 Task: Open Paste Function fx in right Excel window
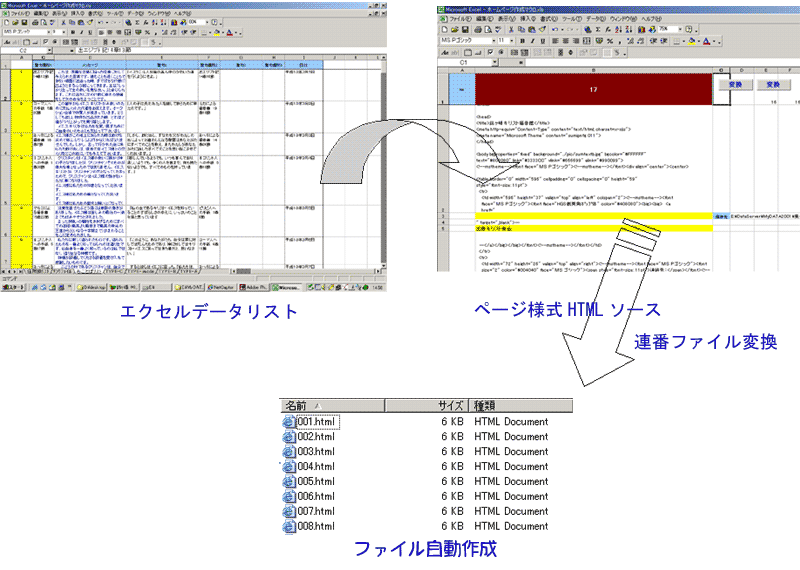[608, 29]
